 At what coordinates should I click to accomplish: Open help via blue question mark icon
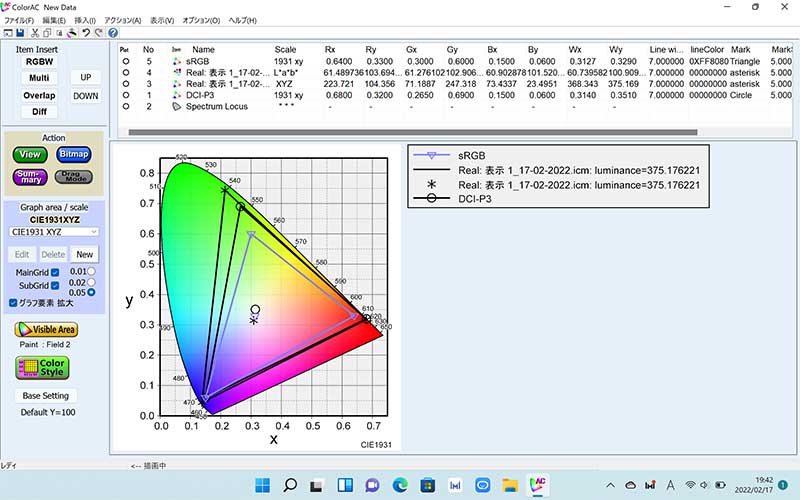tap(113, 33)
